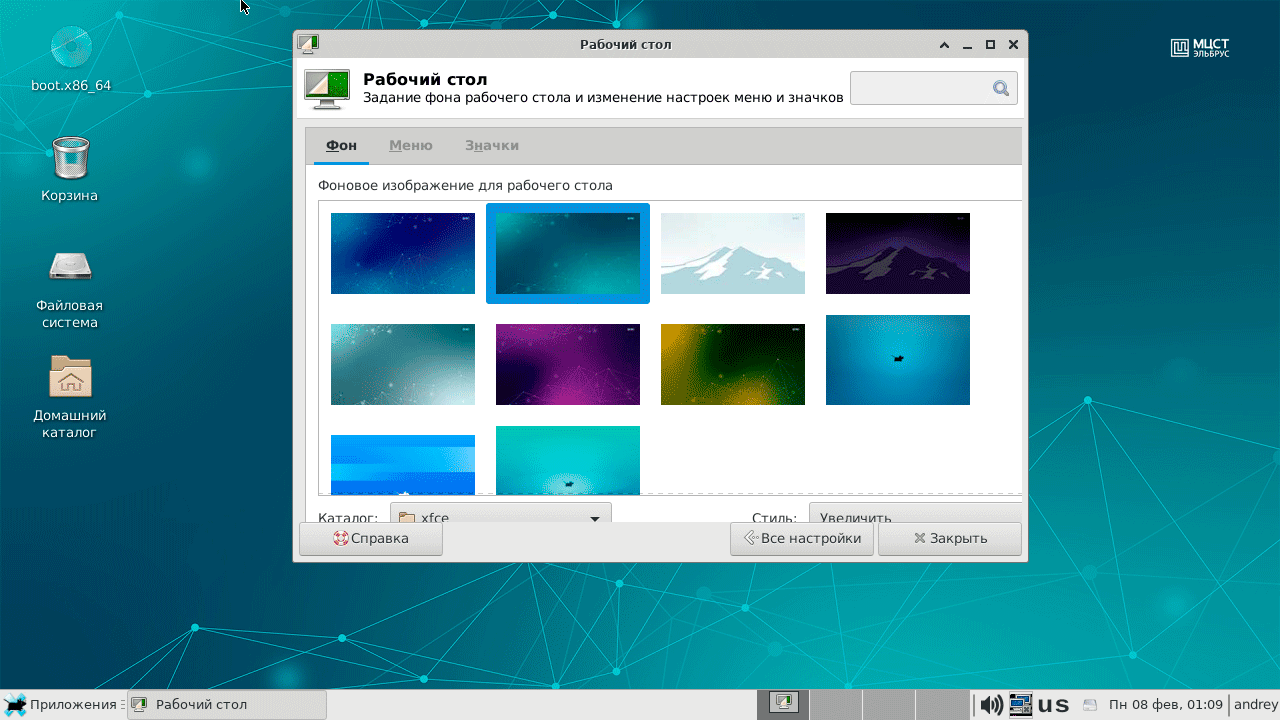Viewport: 1280px width, 720px height.
Task: Open the Файловая система drive icon
Action: pos(70,266)
